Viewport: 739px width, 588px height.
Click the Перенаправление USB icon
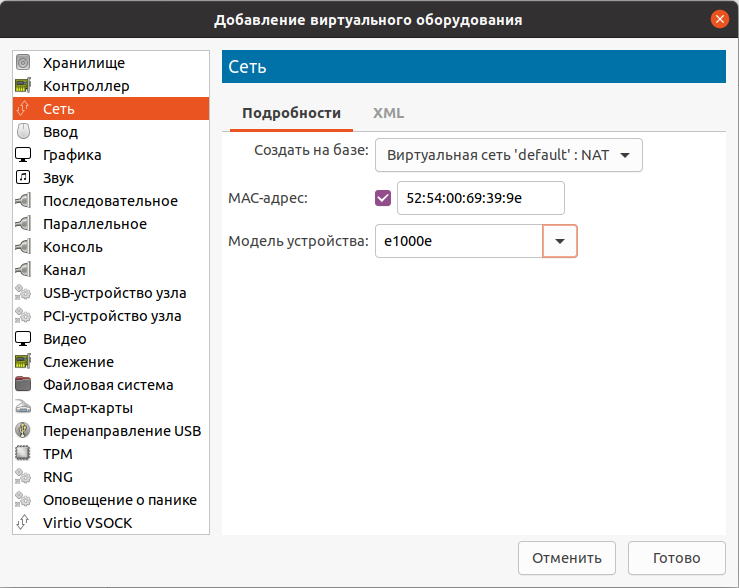pos(23,431)
